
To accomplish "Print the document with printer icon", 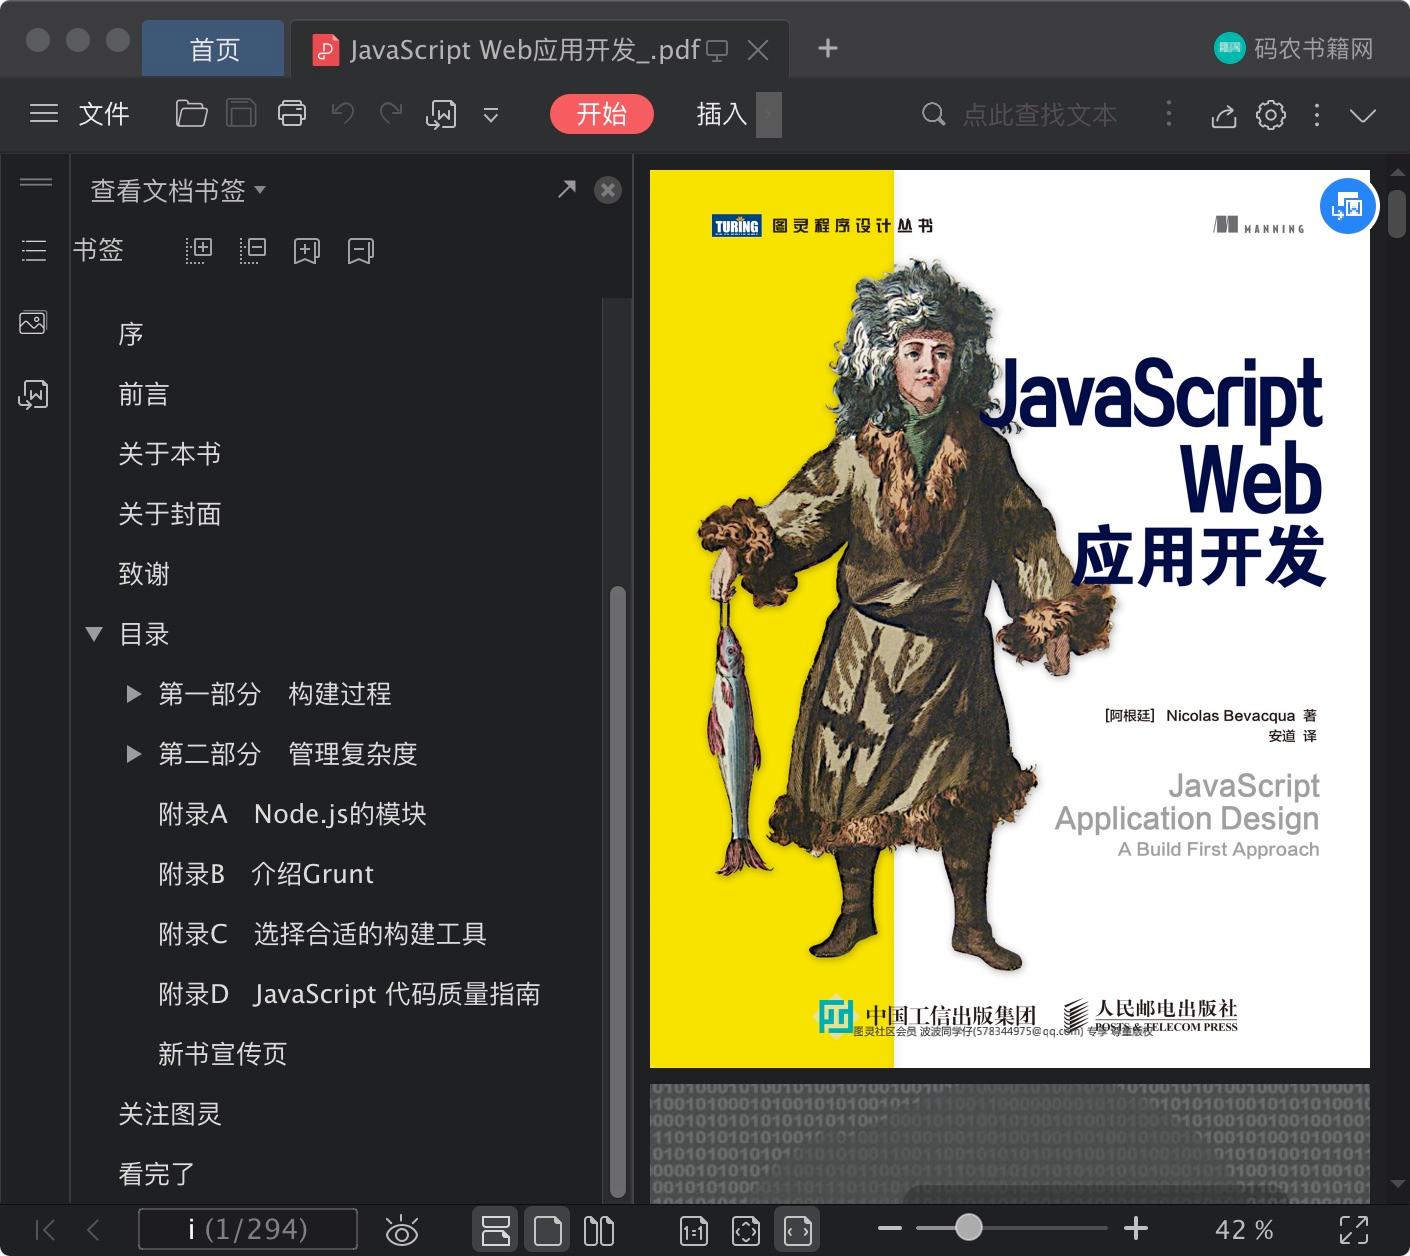I will 292,114.
